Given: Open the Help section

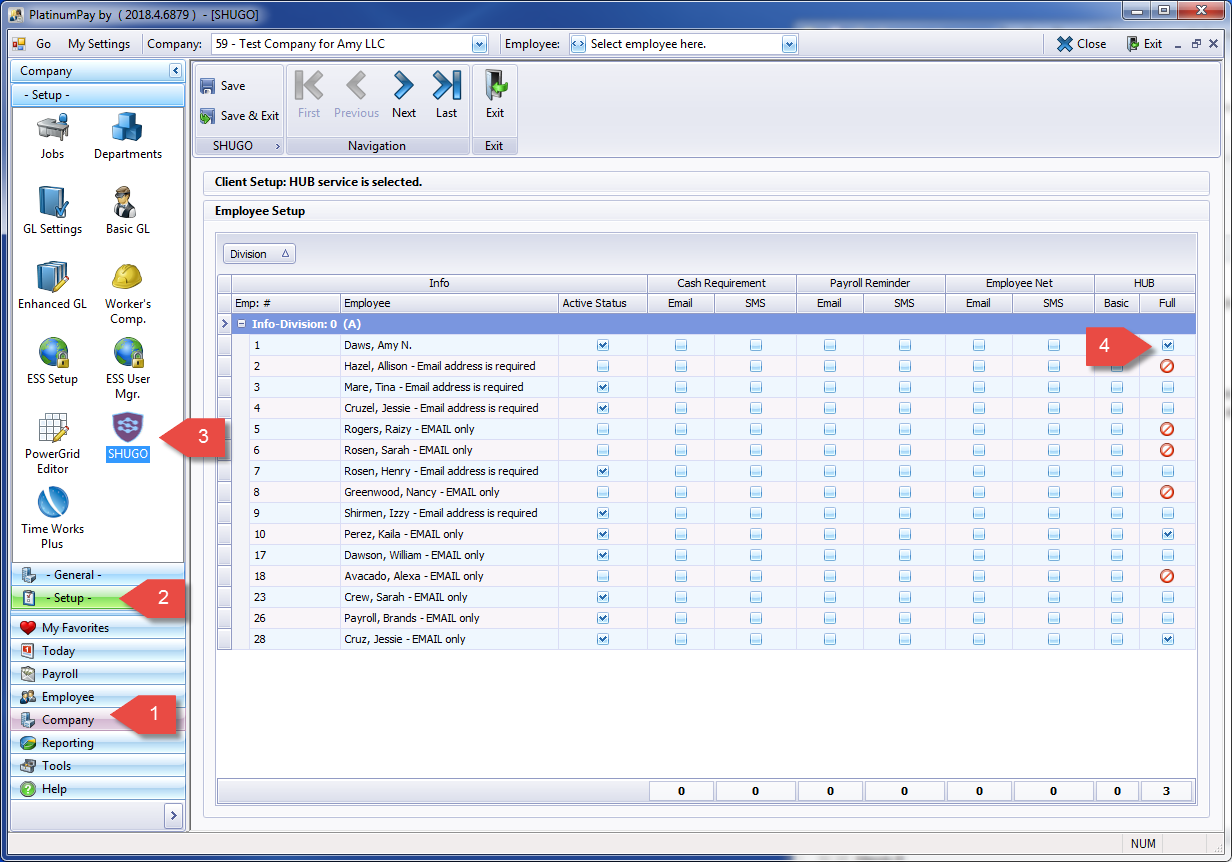Looking at the screenshot, I should (x=98, y=789).
